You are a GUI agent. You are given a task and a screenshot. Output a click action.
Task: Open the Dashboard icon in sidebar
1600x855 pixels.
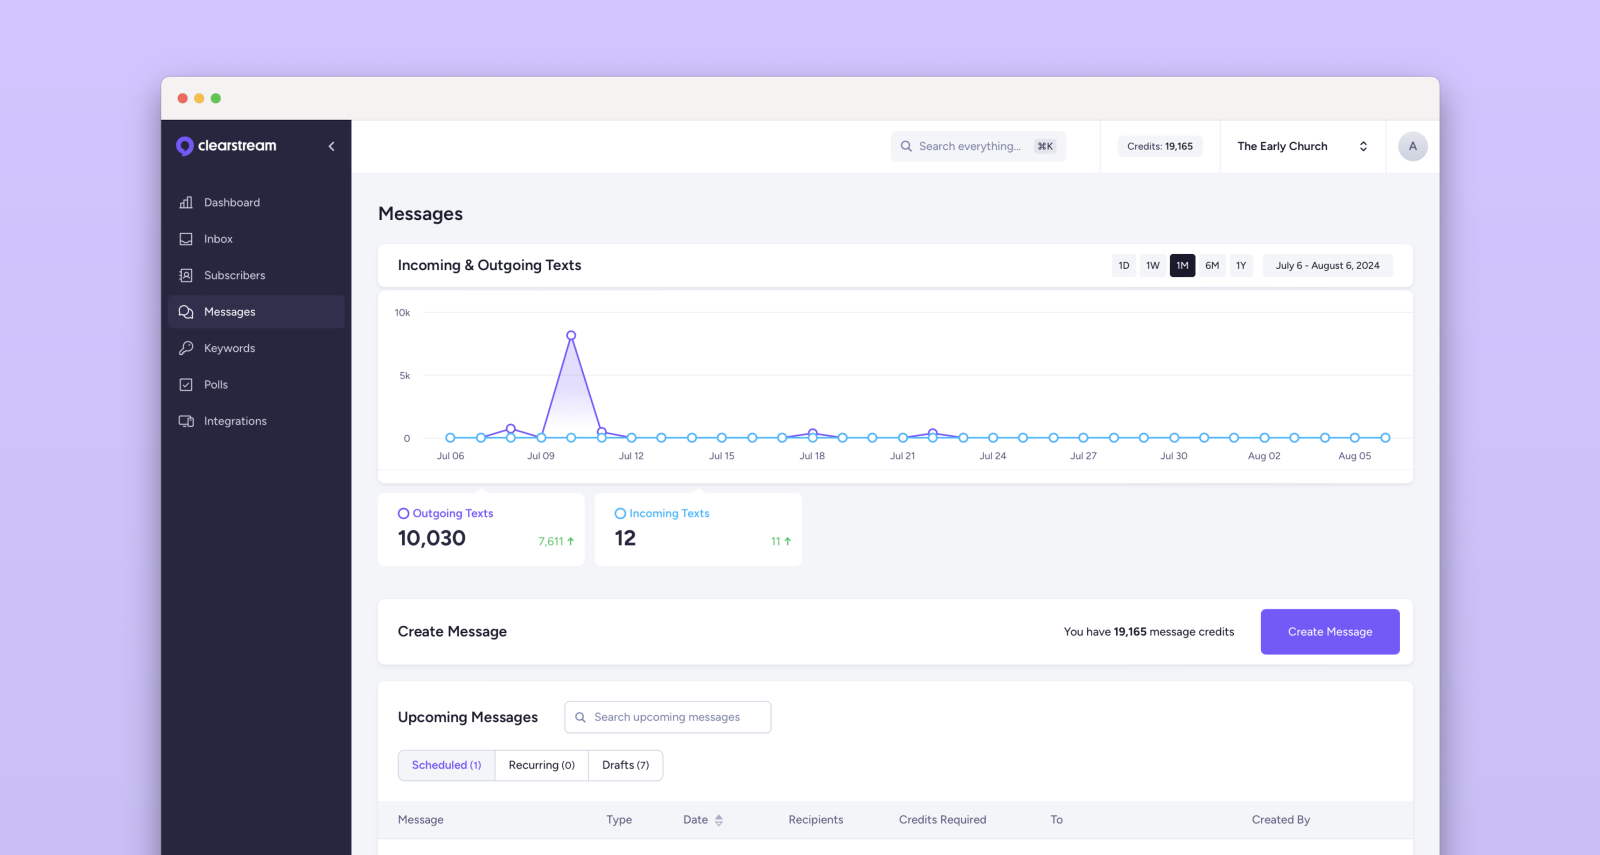click(x=186, y=203)
